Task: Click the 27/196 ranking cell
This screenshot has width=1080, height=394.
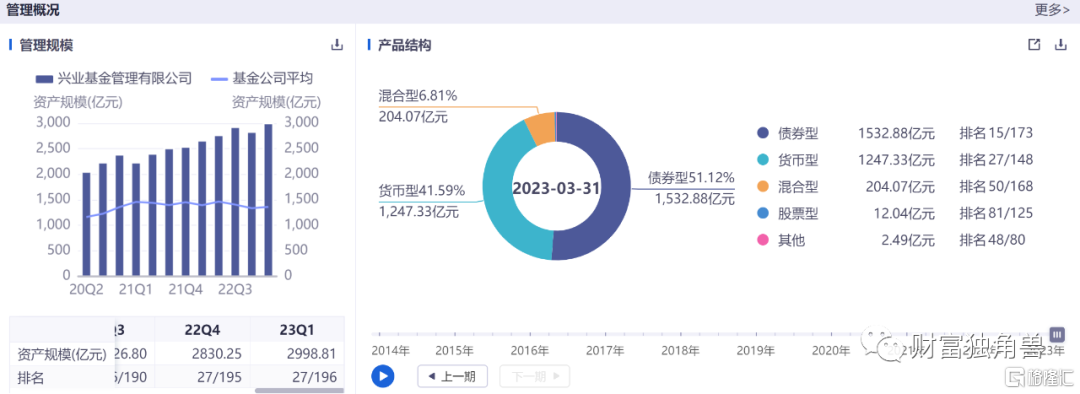Action: click(315, 377)
